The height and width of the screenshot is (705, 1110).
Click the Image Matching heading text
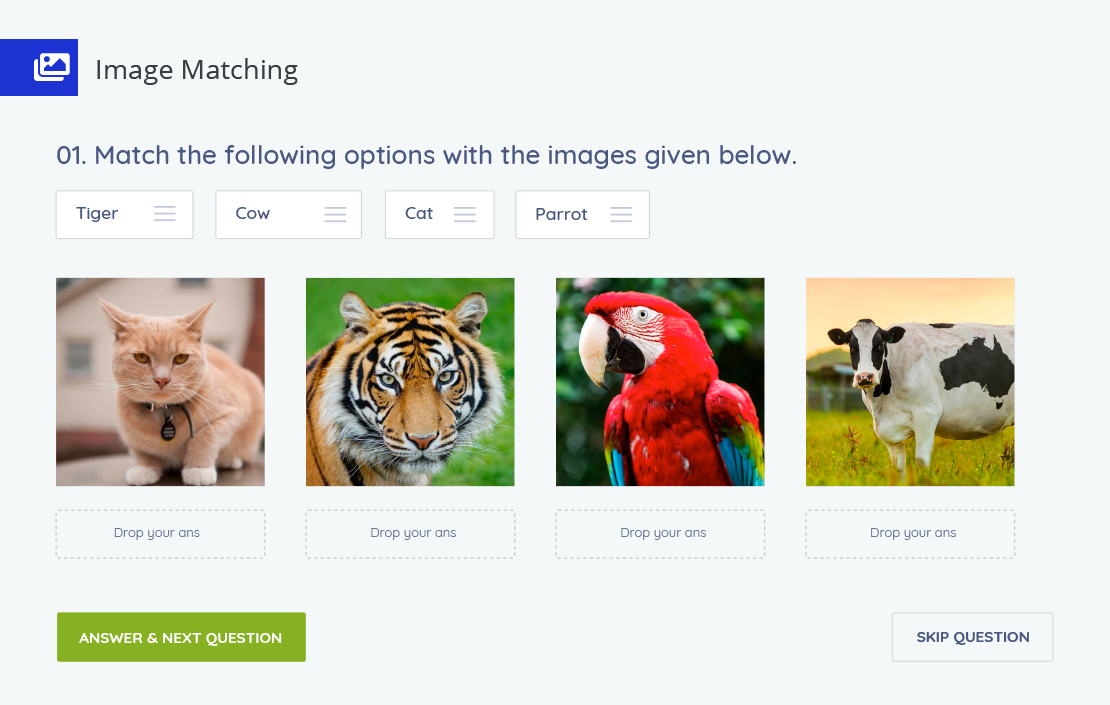coord(197,70)
